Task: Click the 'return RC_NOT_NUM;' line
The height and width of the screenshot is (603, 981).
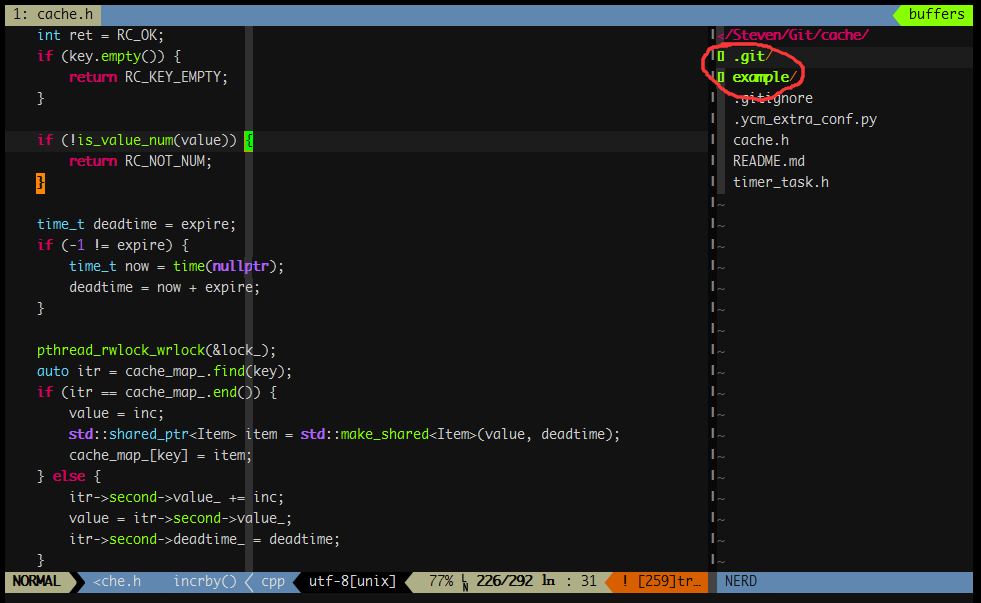Action: [x=140, y=161]
